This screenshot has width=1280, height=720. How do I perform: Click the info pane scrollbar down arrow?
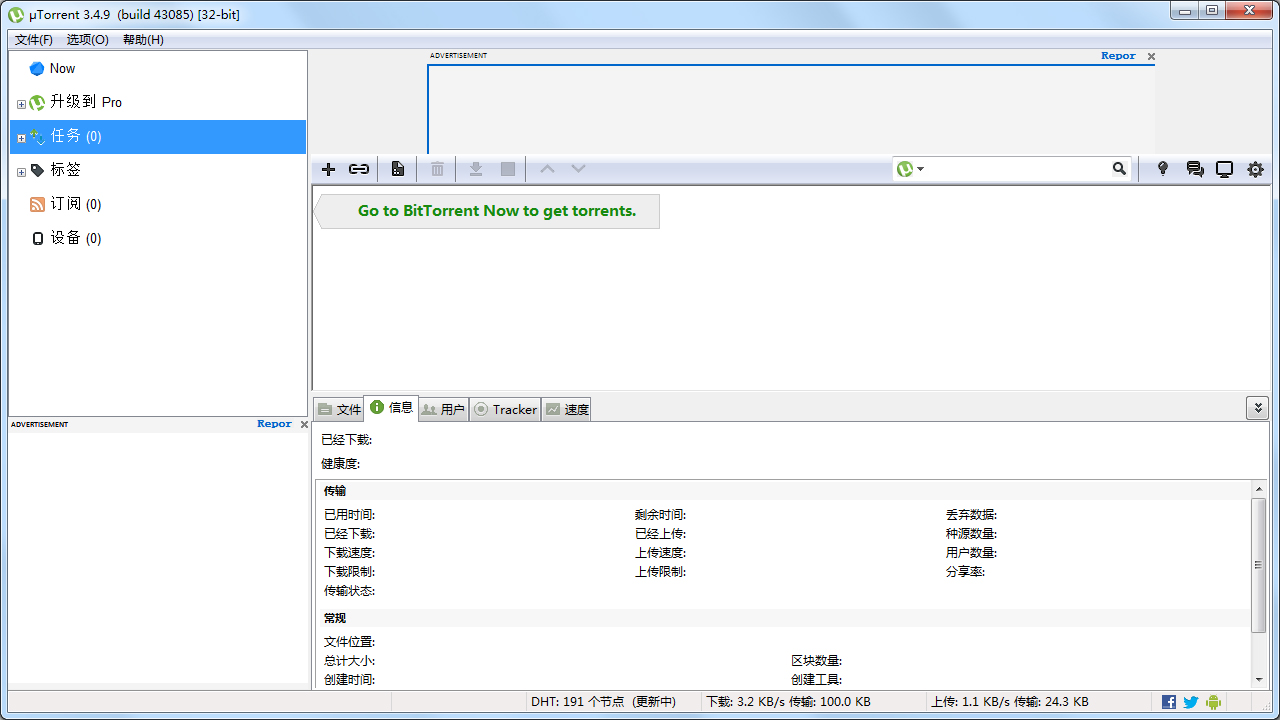(x=1258, y=680)
